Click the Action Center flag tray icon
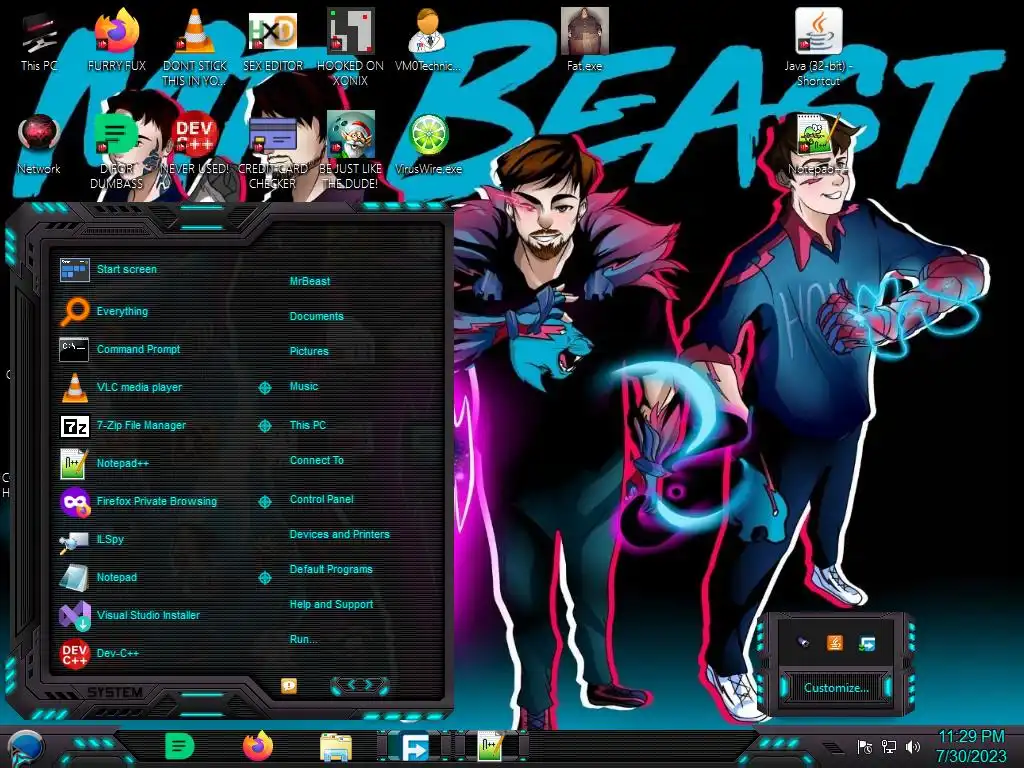The width and height of the screenshot is (1024, 768). 864,746
